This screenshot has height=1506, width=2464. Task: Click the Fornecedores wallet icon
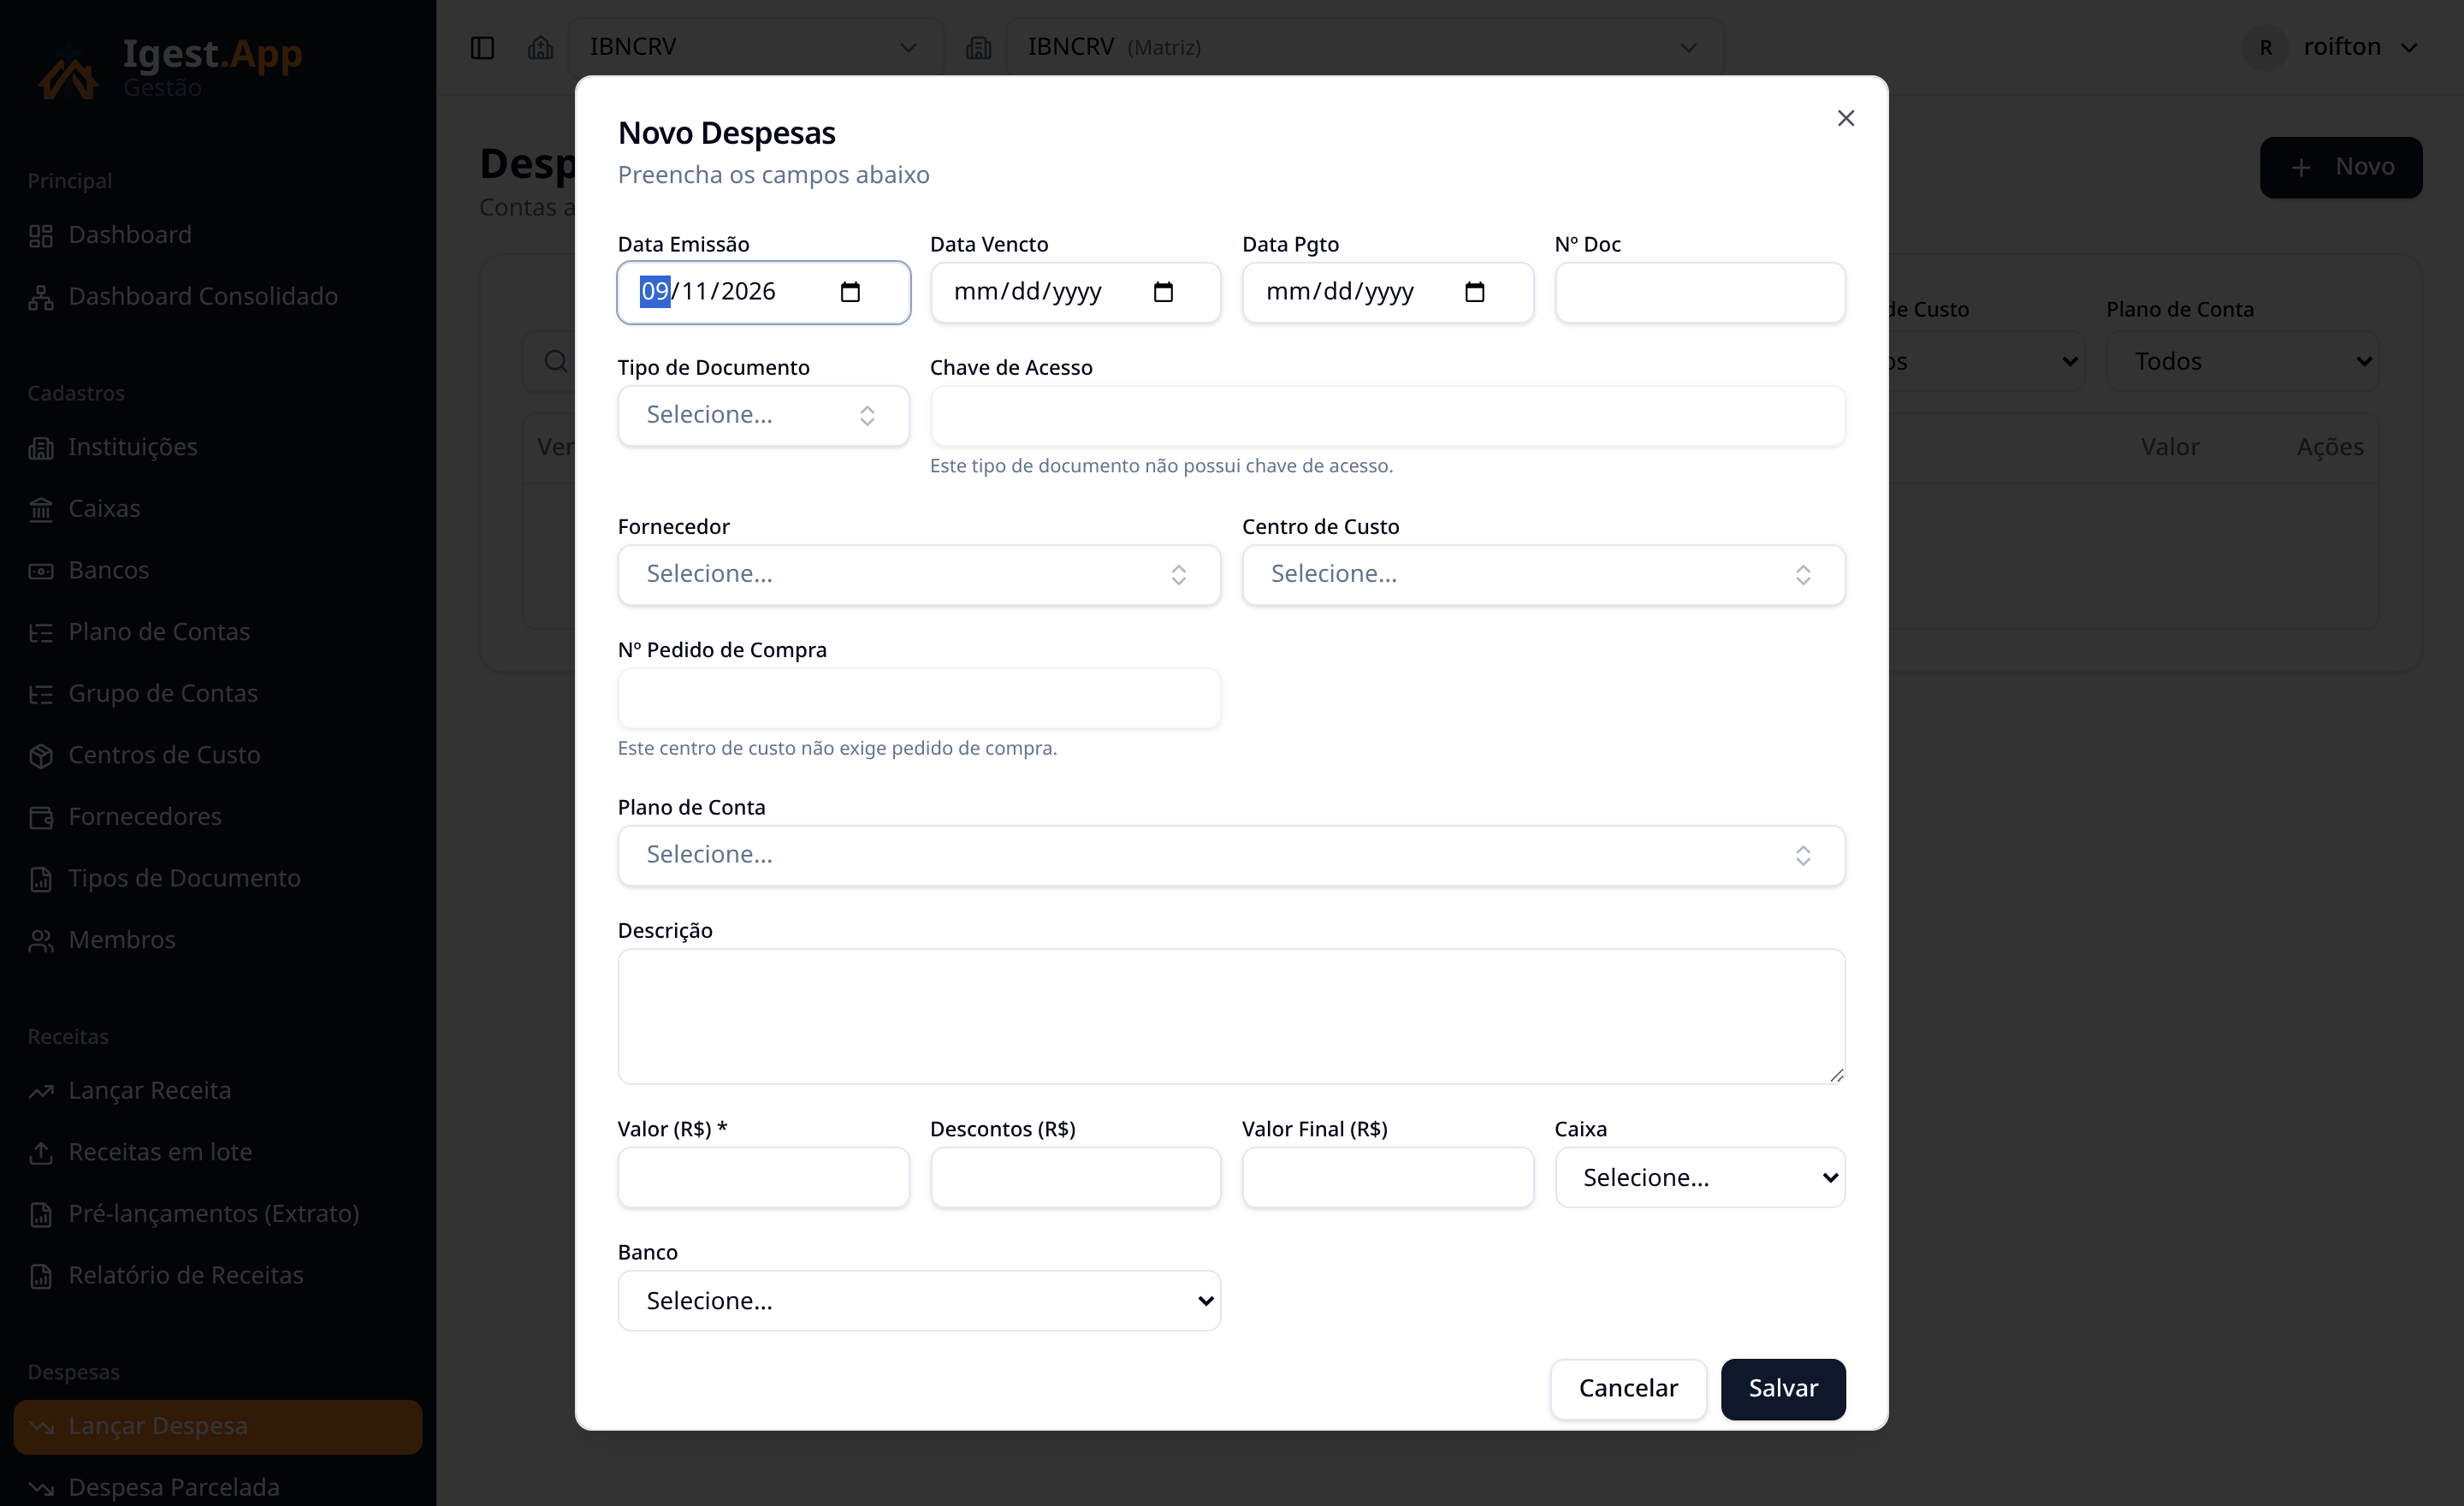(x=41, y=817)
